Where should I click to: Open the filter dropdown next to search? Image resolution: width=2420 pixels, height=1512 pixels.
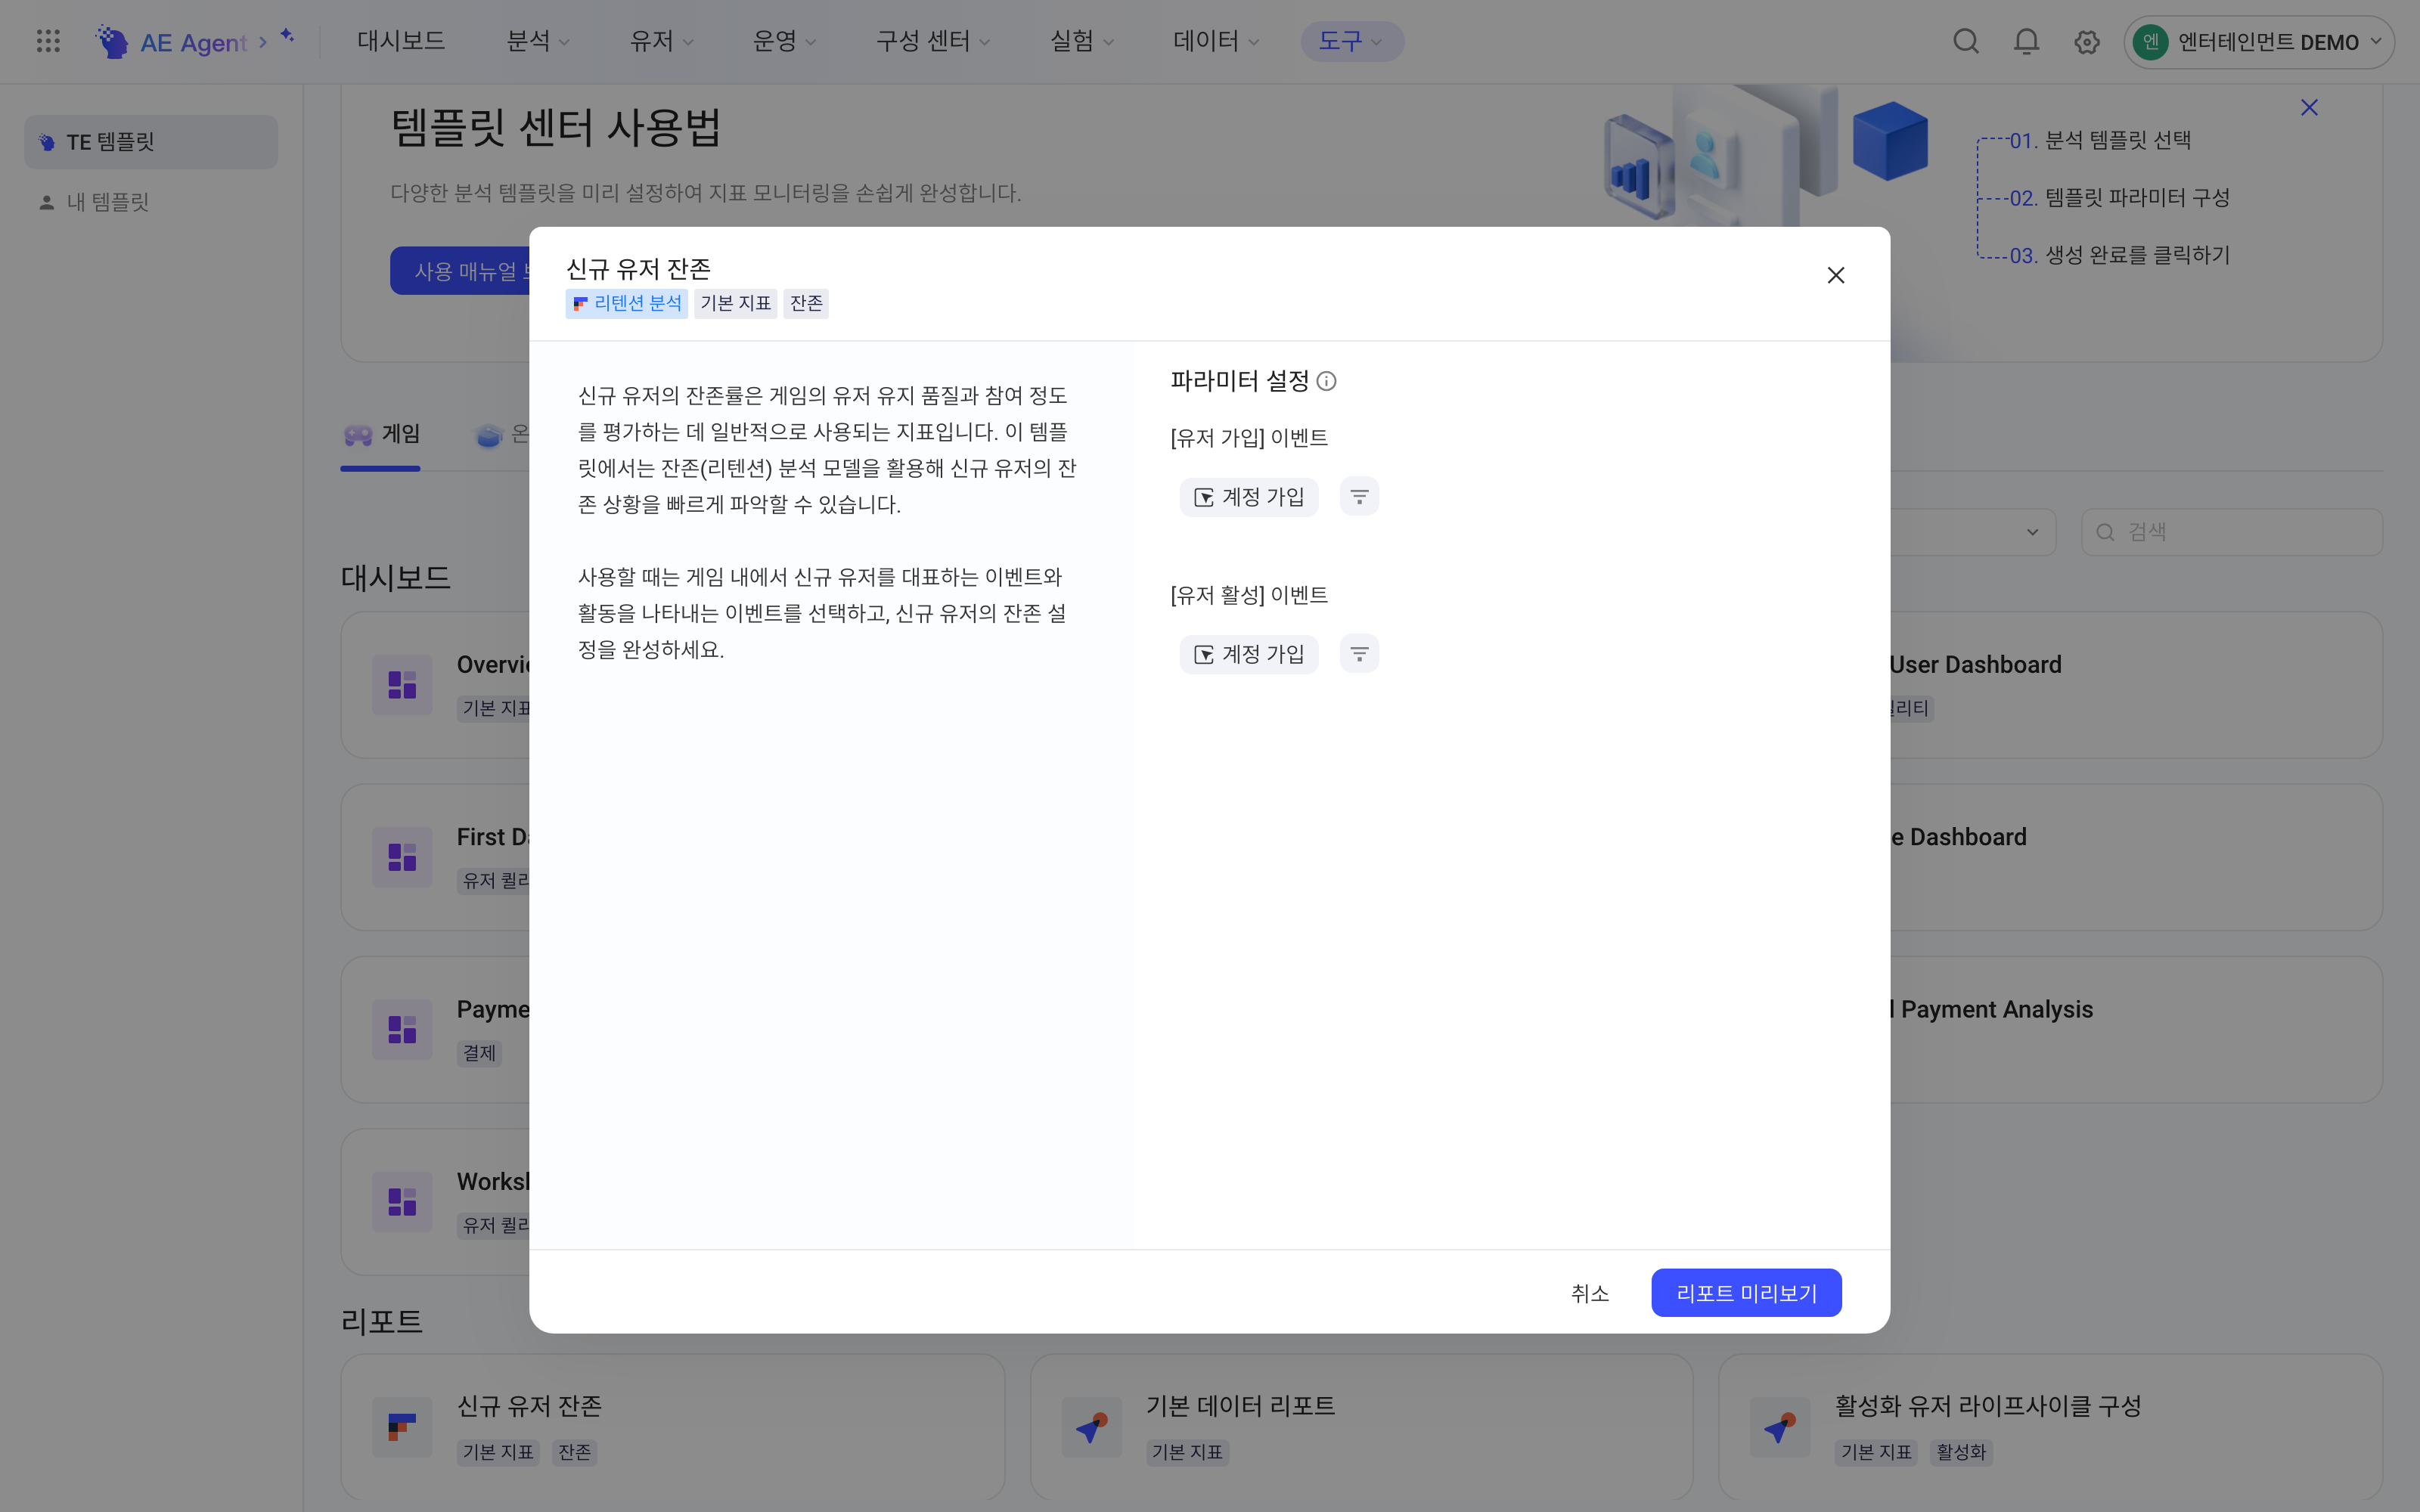1972,532
